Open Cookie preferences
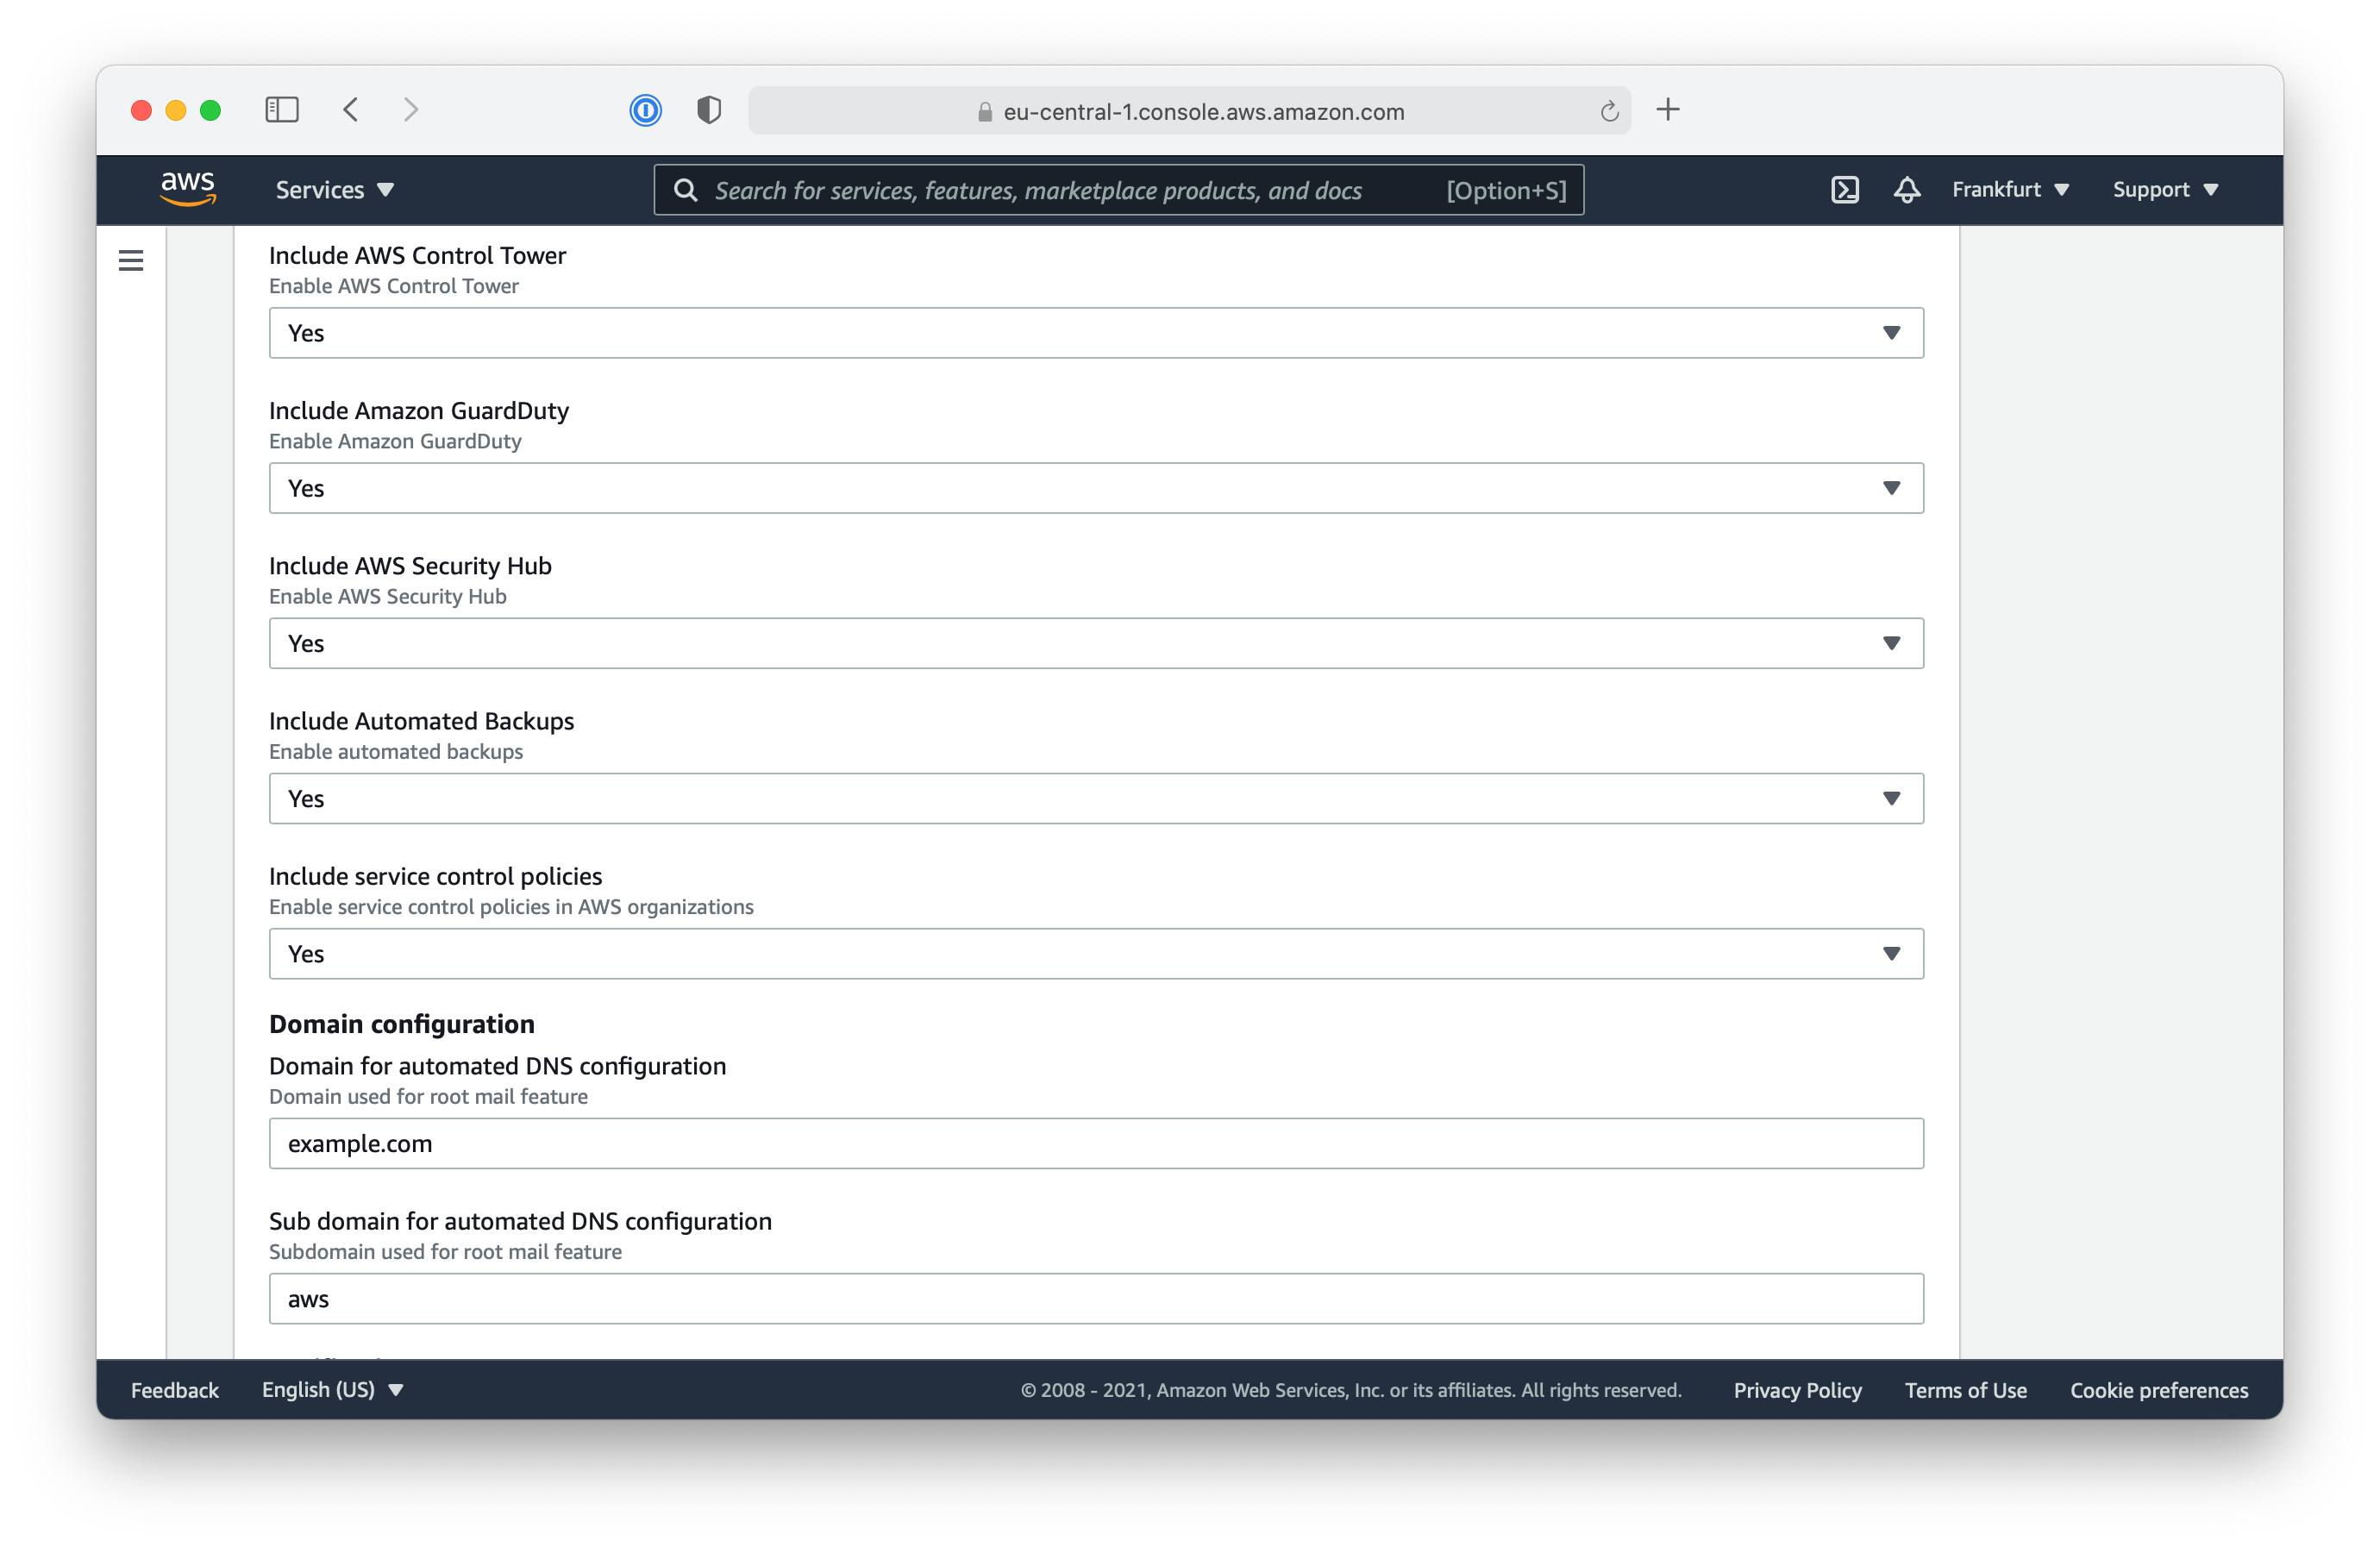The height and width of the screenshot is (1547, 2380). pyautogui.click(x=2158, y=1389)
